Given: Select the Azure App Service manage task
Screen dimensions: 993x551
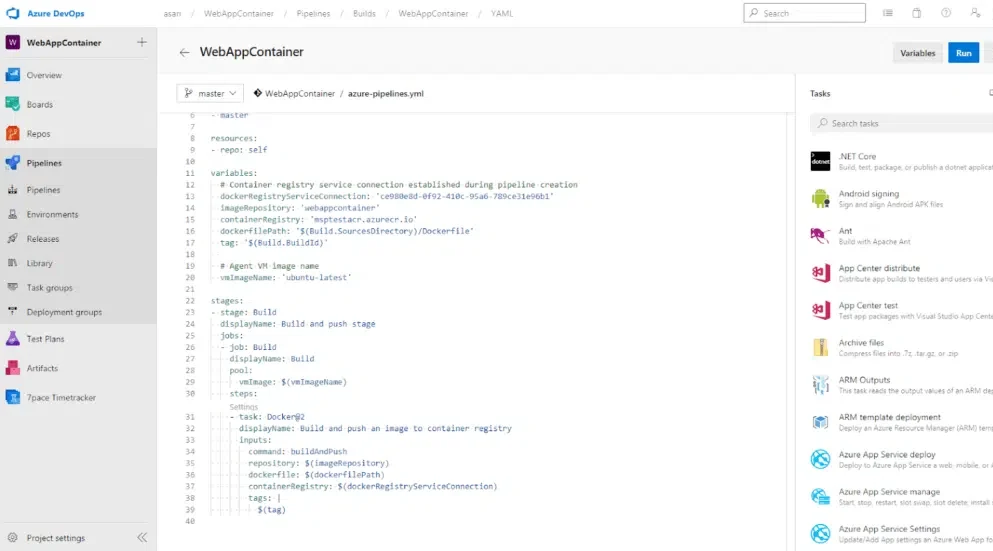Looking at the screenshot, I should 901,497.
